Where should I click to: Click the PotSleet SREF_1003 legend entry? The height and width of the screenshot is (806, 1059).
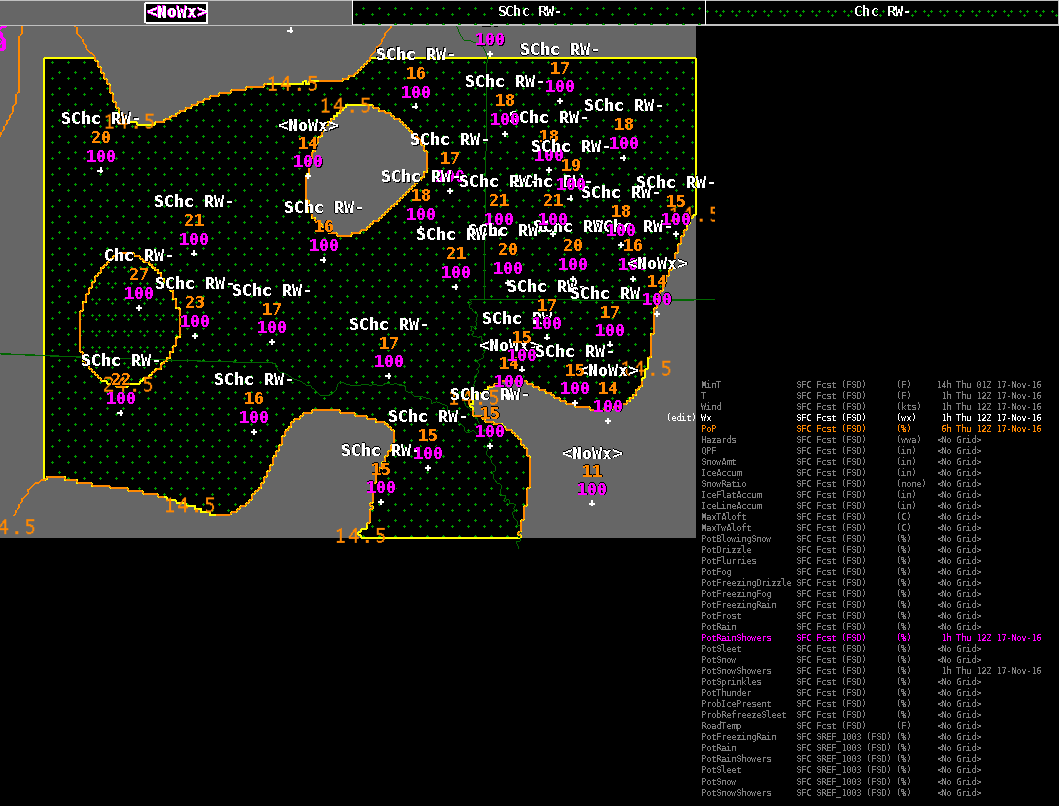[x=722, y=770]
